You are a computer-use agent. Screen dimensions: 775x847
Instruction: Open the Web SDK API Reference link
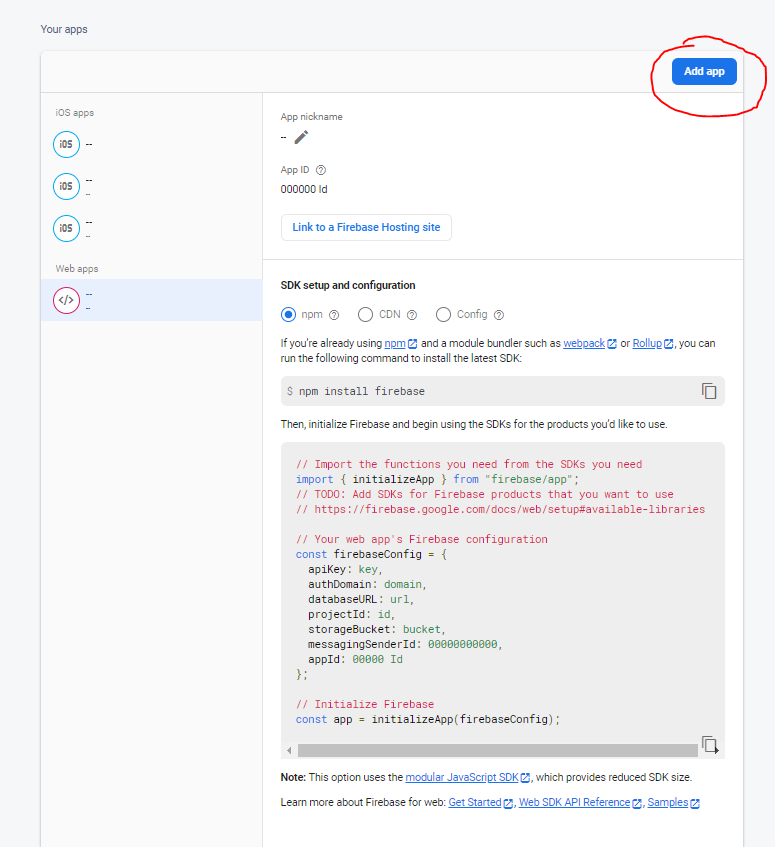click(574, 803)
